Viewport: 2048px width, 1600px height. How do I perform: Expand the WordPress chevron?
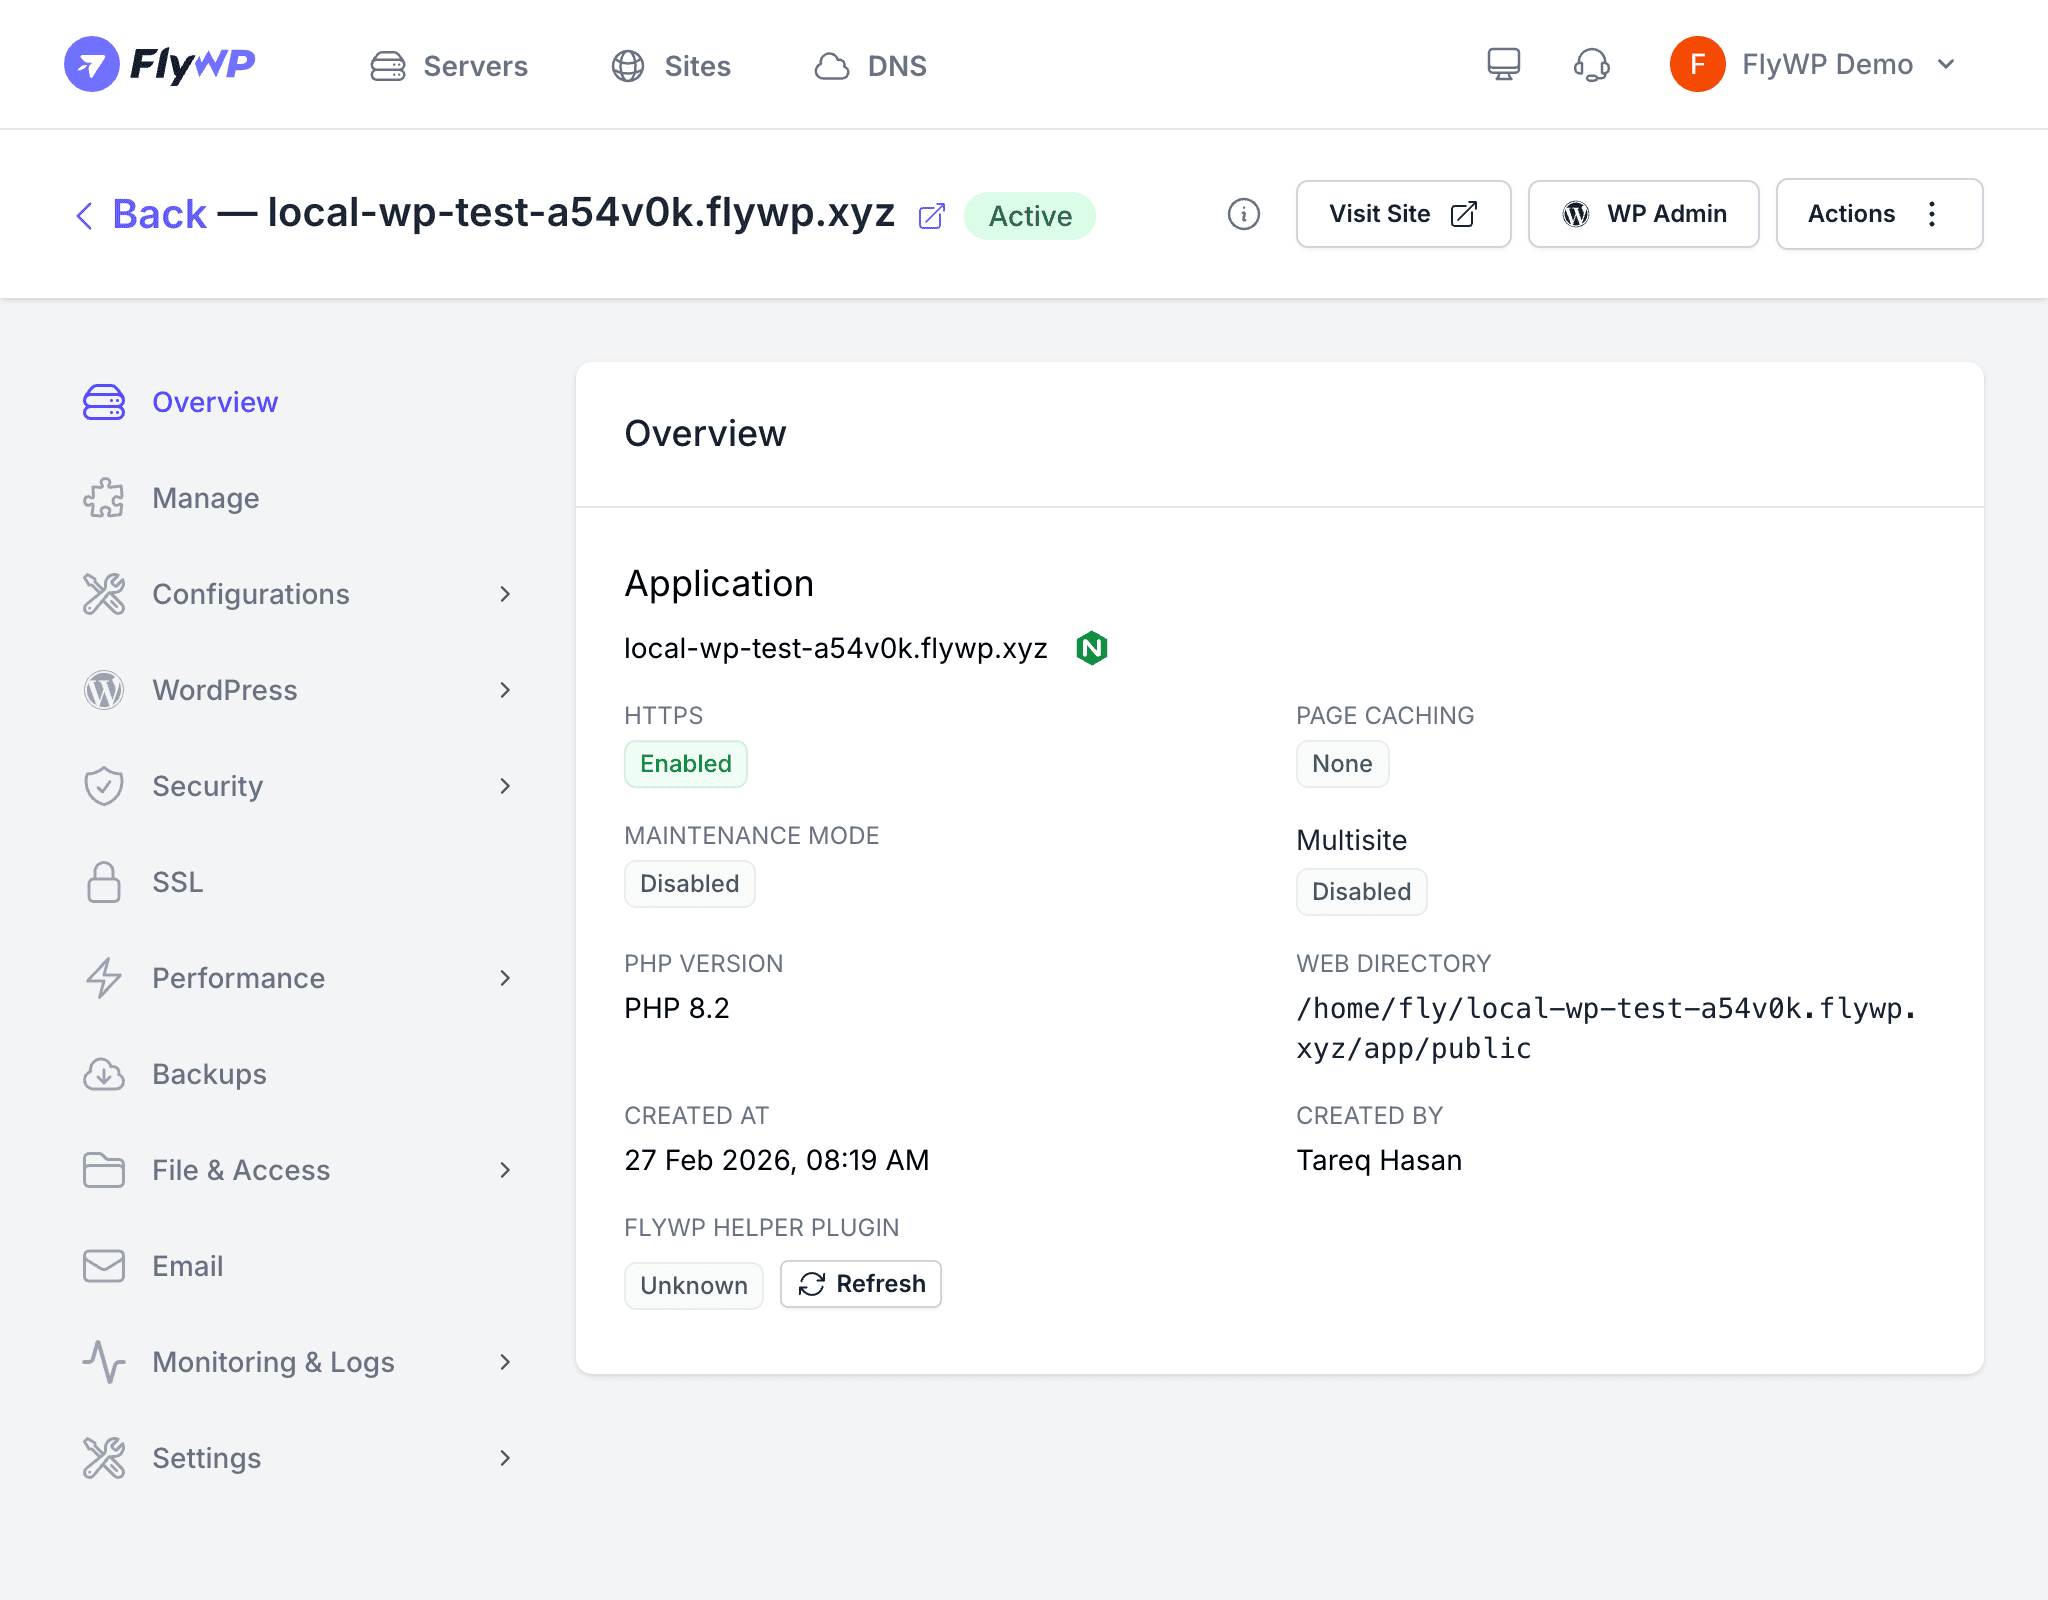tap(505, 690)
